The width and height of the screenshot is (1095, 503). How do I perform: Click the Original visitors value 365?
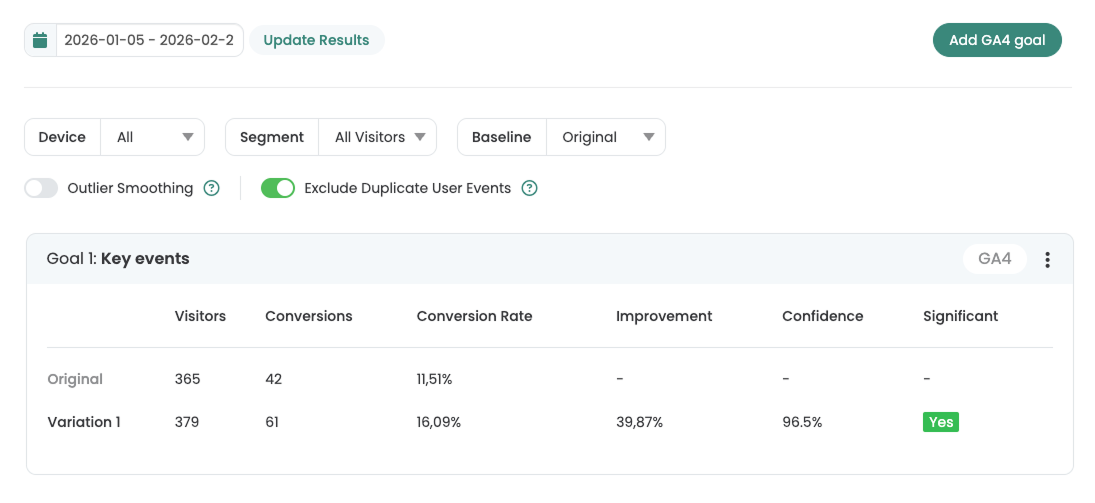187,379
